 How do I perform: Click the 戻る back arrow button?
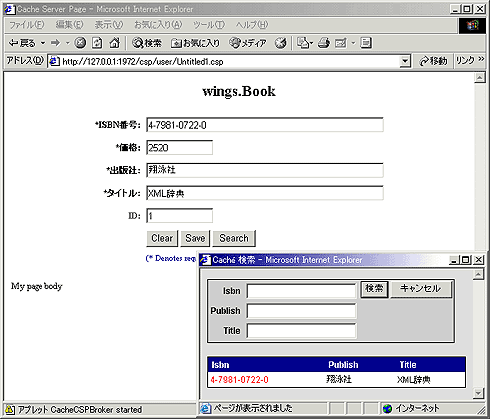[x=22, y=43]
